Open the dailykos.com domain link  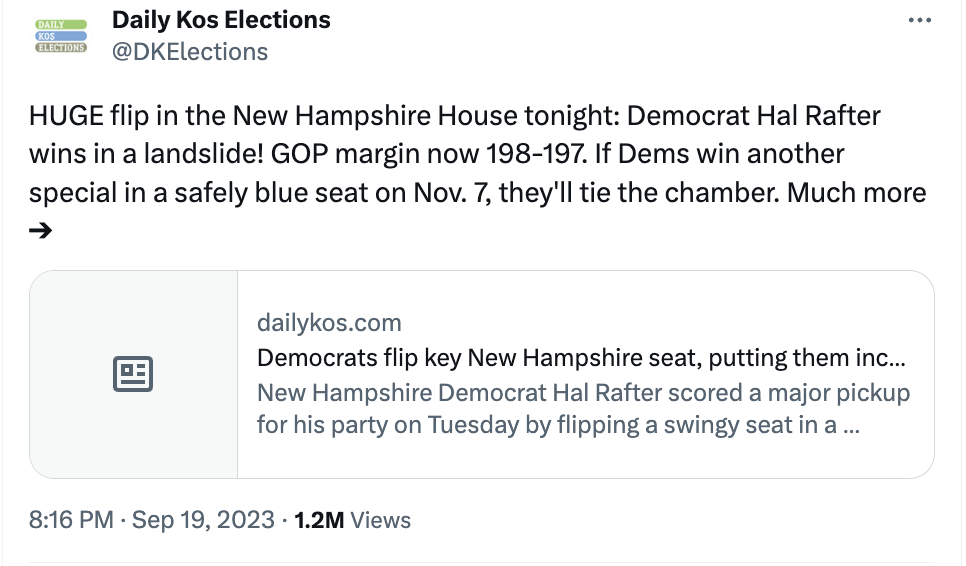pos(329,323)
